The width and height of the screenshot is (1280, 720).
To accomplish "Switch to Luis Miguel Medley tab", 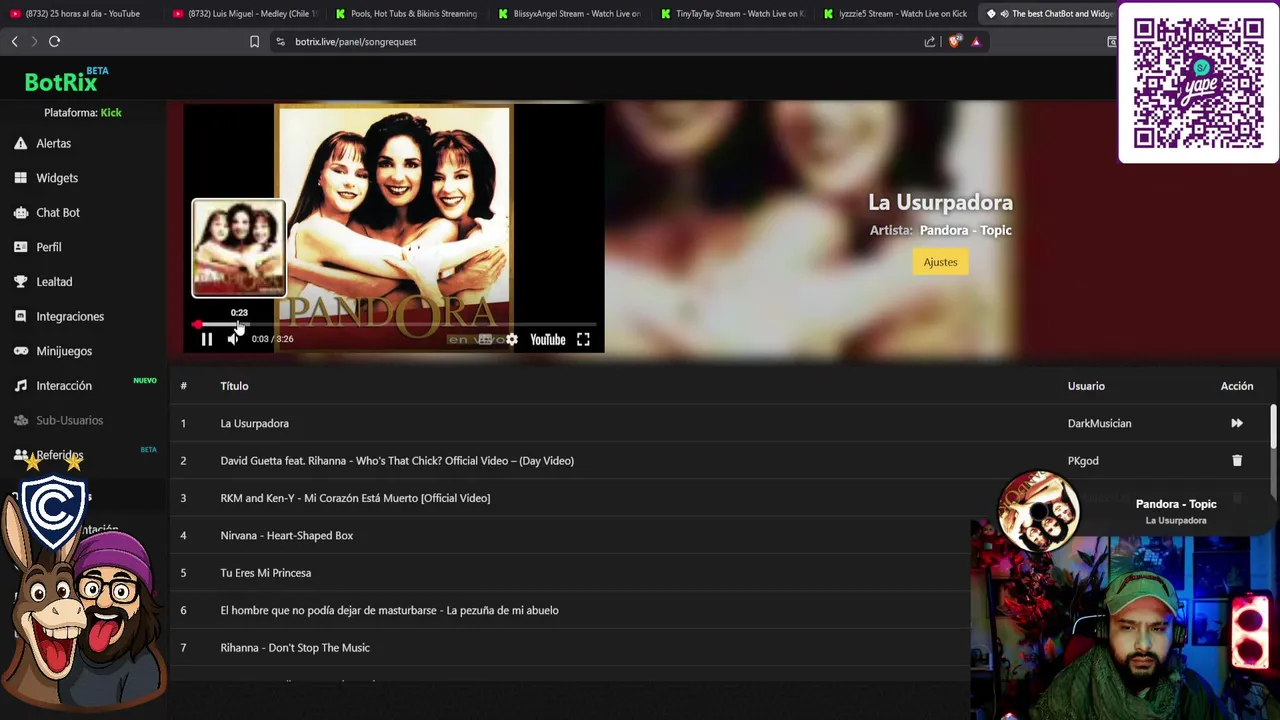I will click(244, 14).
